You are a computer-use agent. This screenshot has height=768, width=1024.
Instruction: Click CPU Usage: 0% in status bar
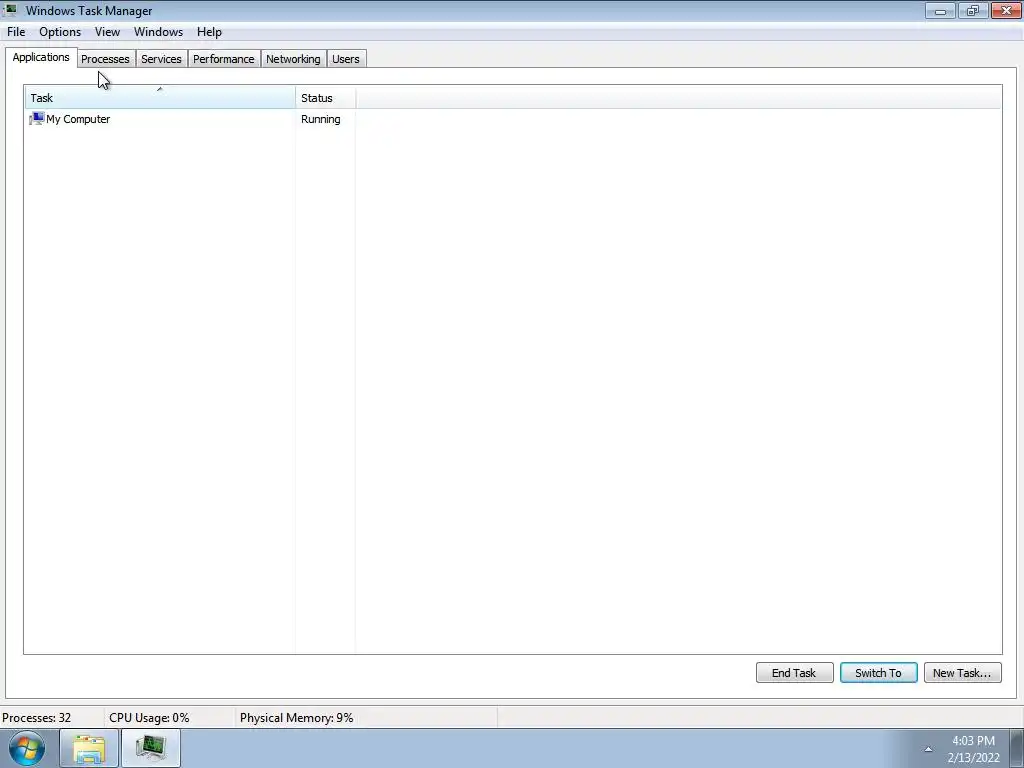pyautogui.click(x=150, y=718)
